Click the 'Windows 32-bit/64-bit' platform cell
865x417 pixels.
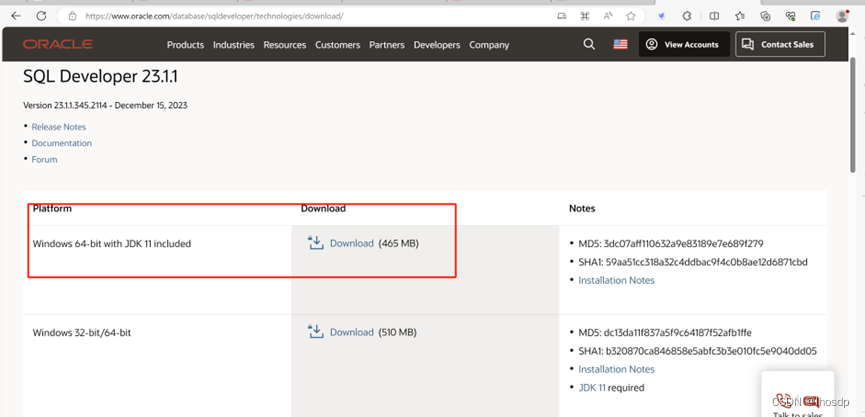(82, 333)
